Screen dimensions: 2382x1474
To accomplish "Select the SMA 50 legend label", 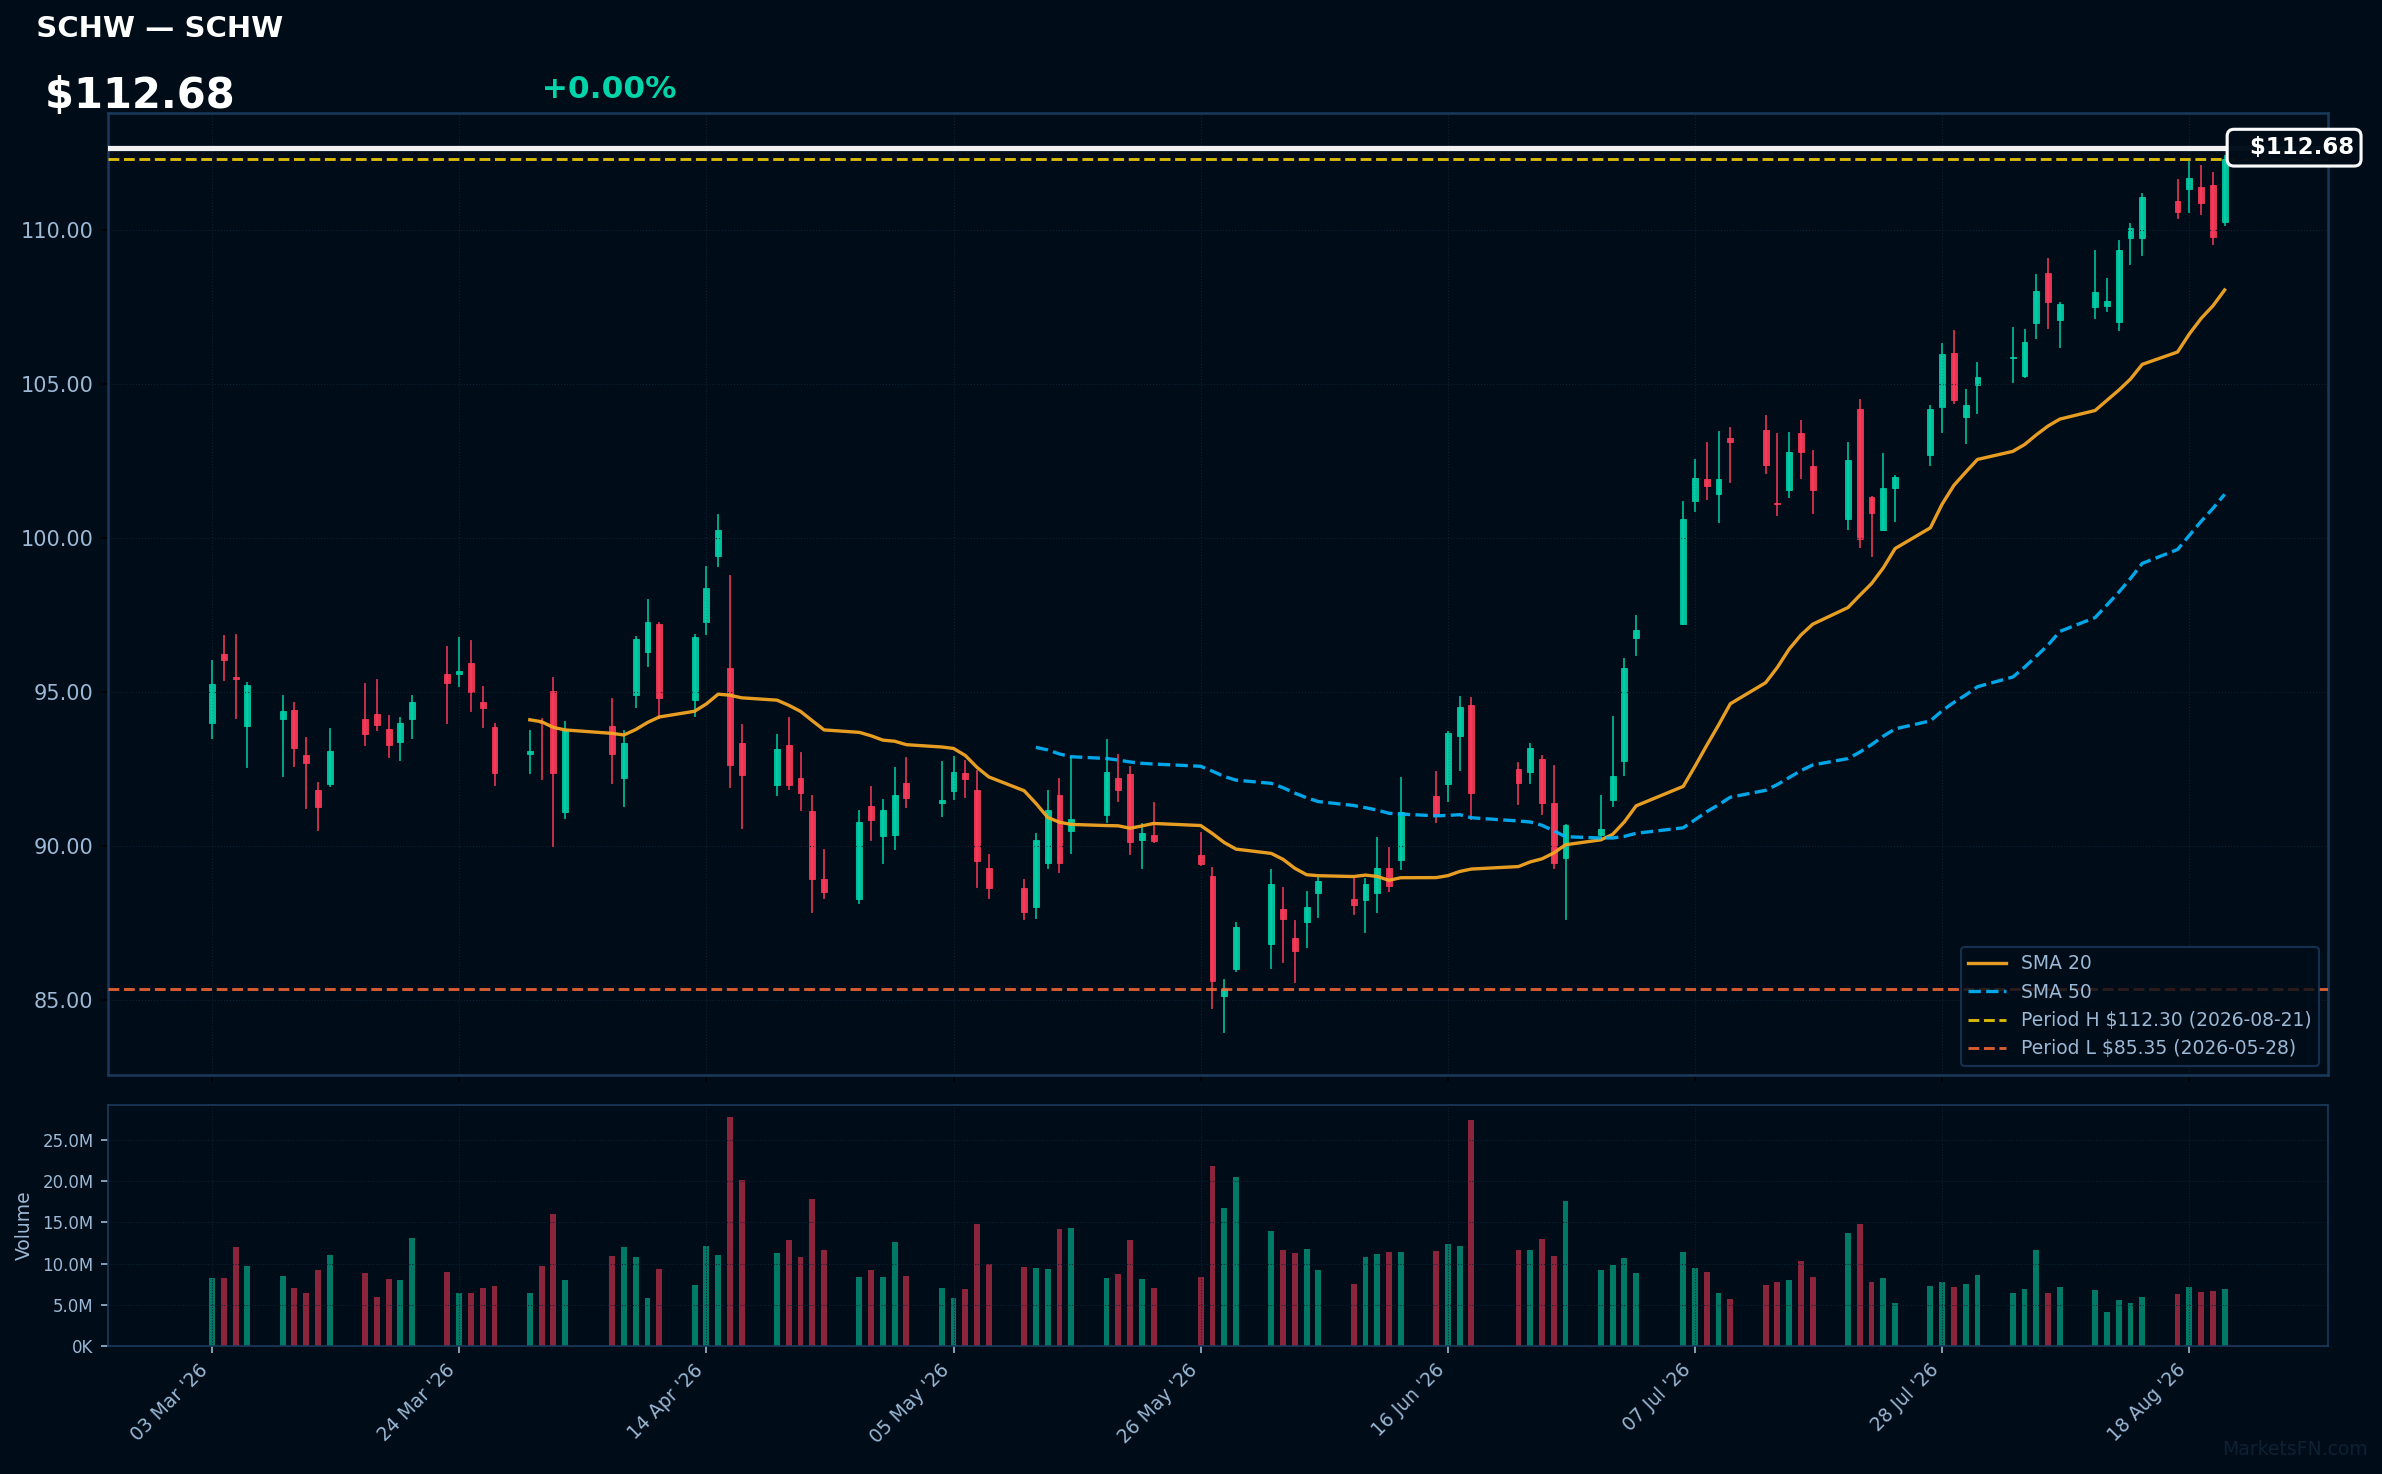I will [x=2056, y=992].
